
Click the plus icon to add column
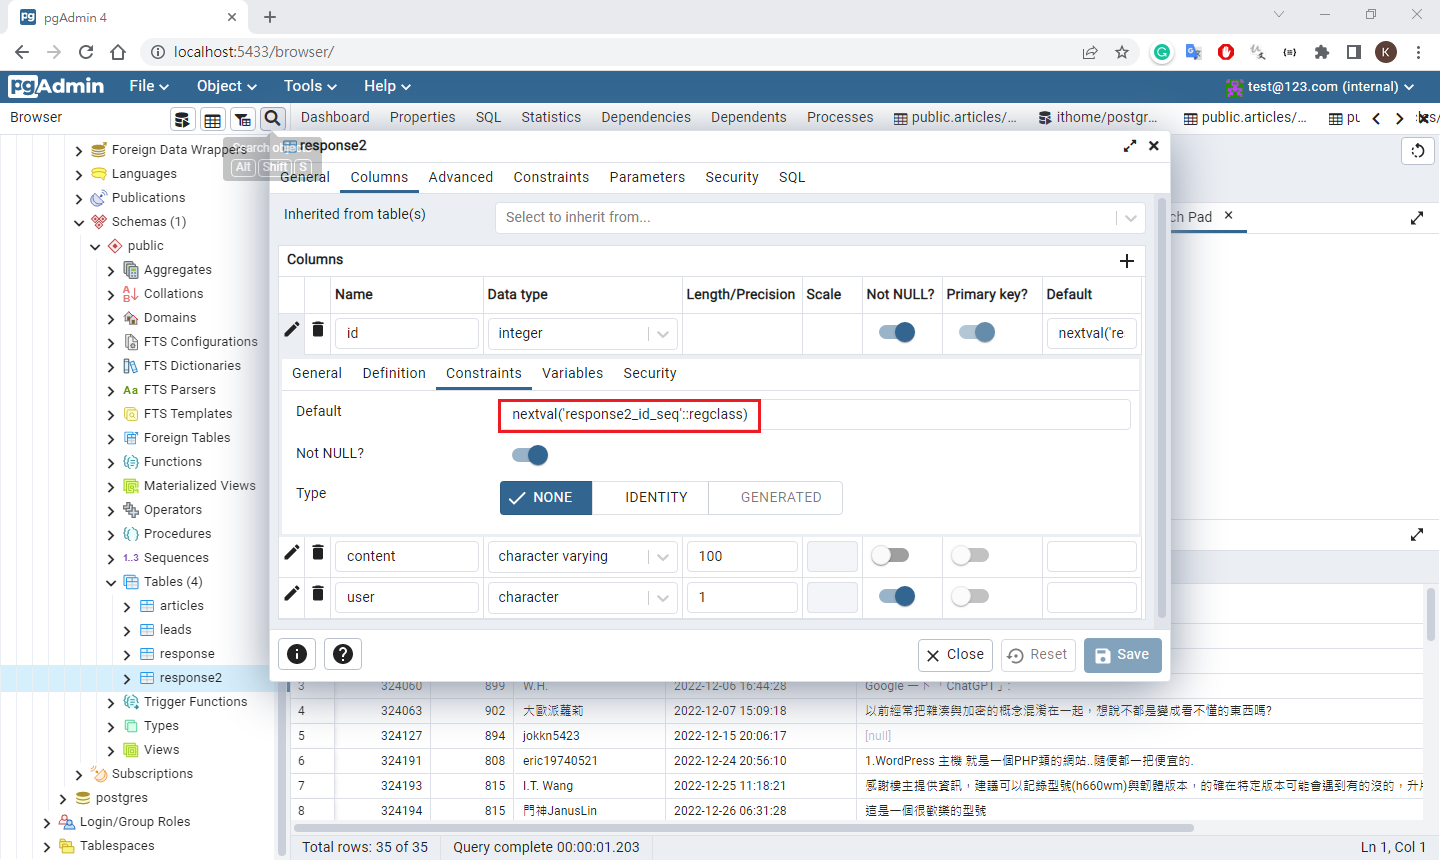click(1127, 261)
